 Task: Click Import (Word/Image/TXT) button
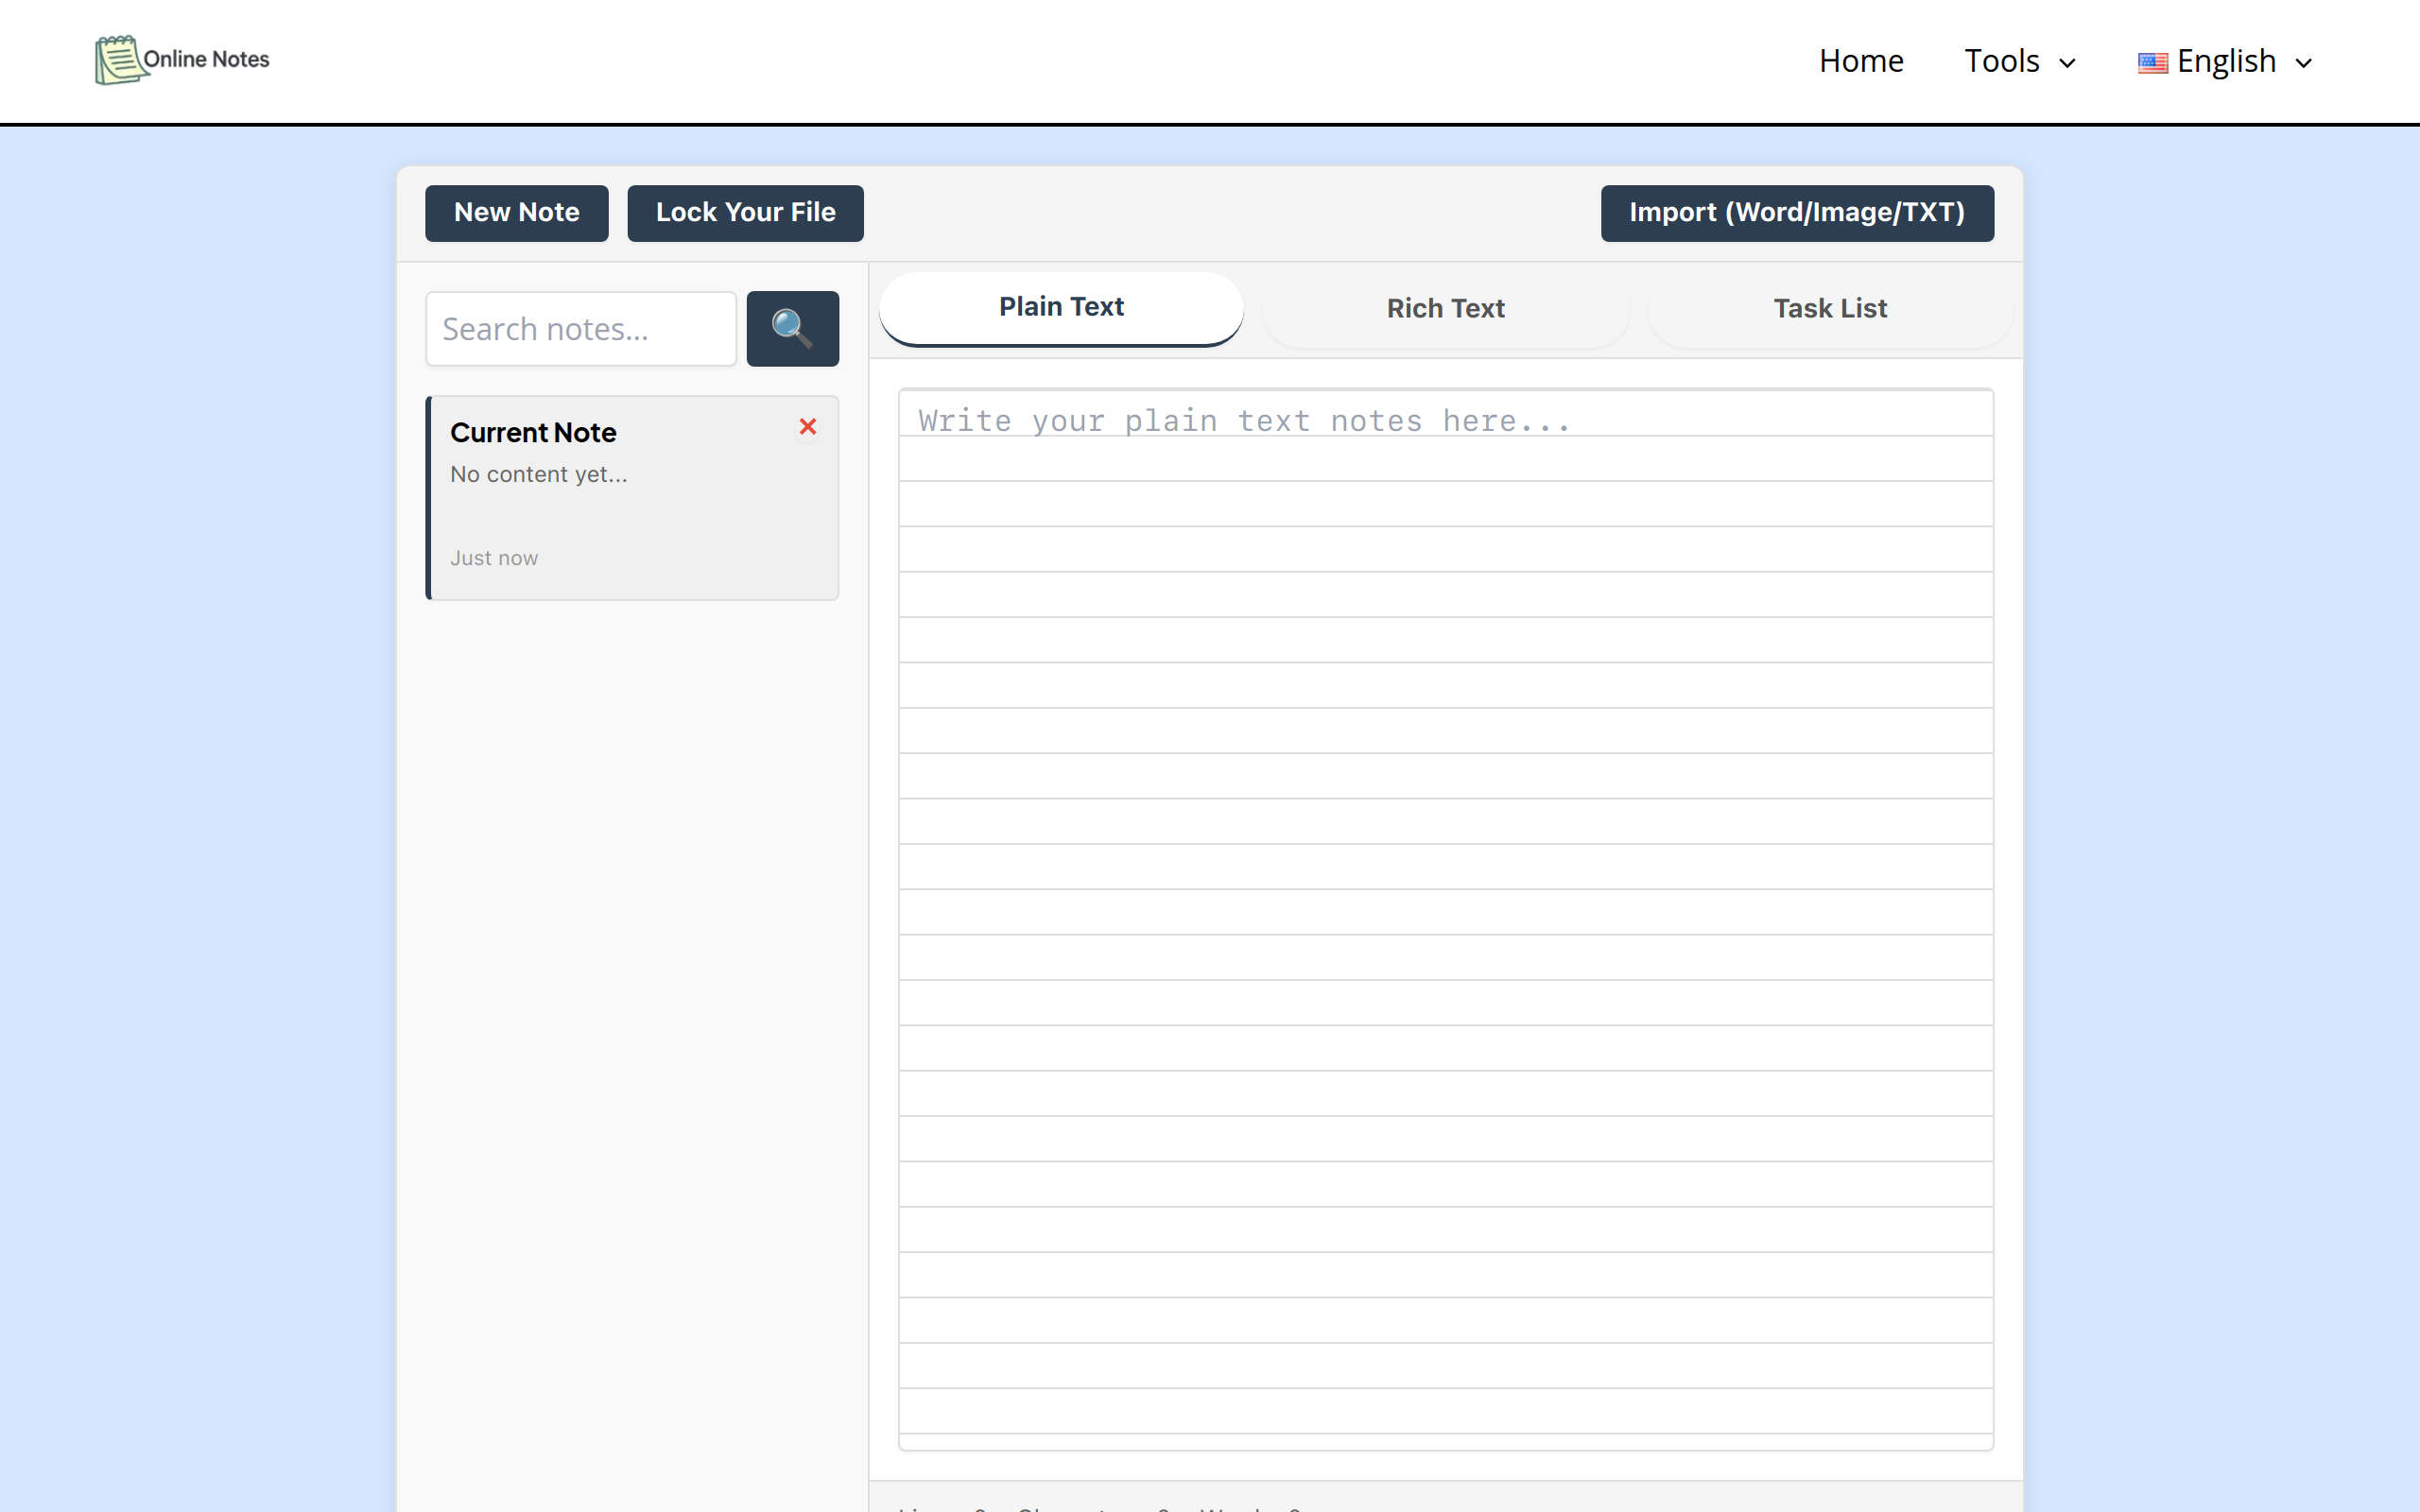point(1797,213)
